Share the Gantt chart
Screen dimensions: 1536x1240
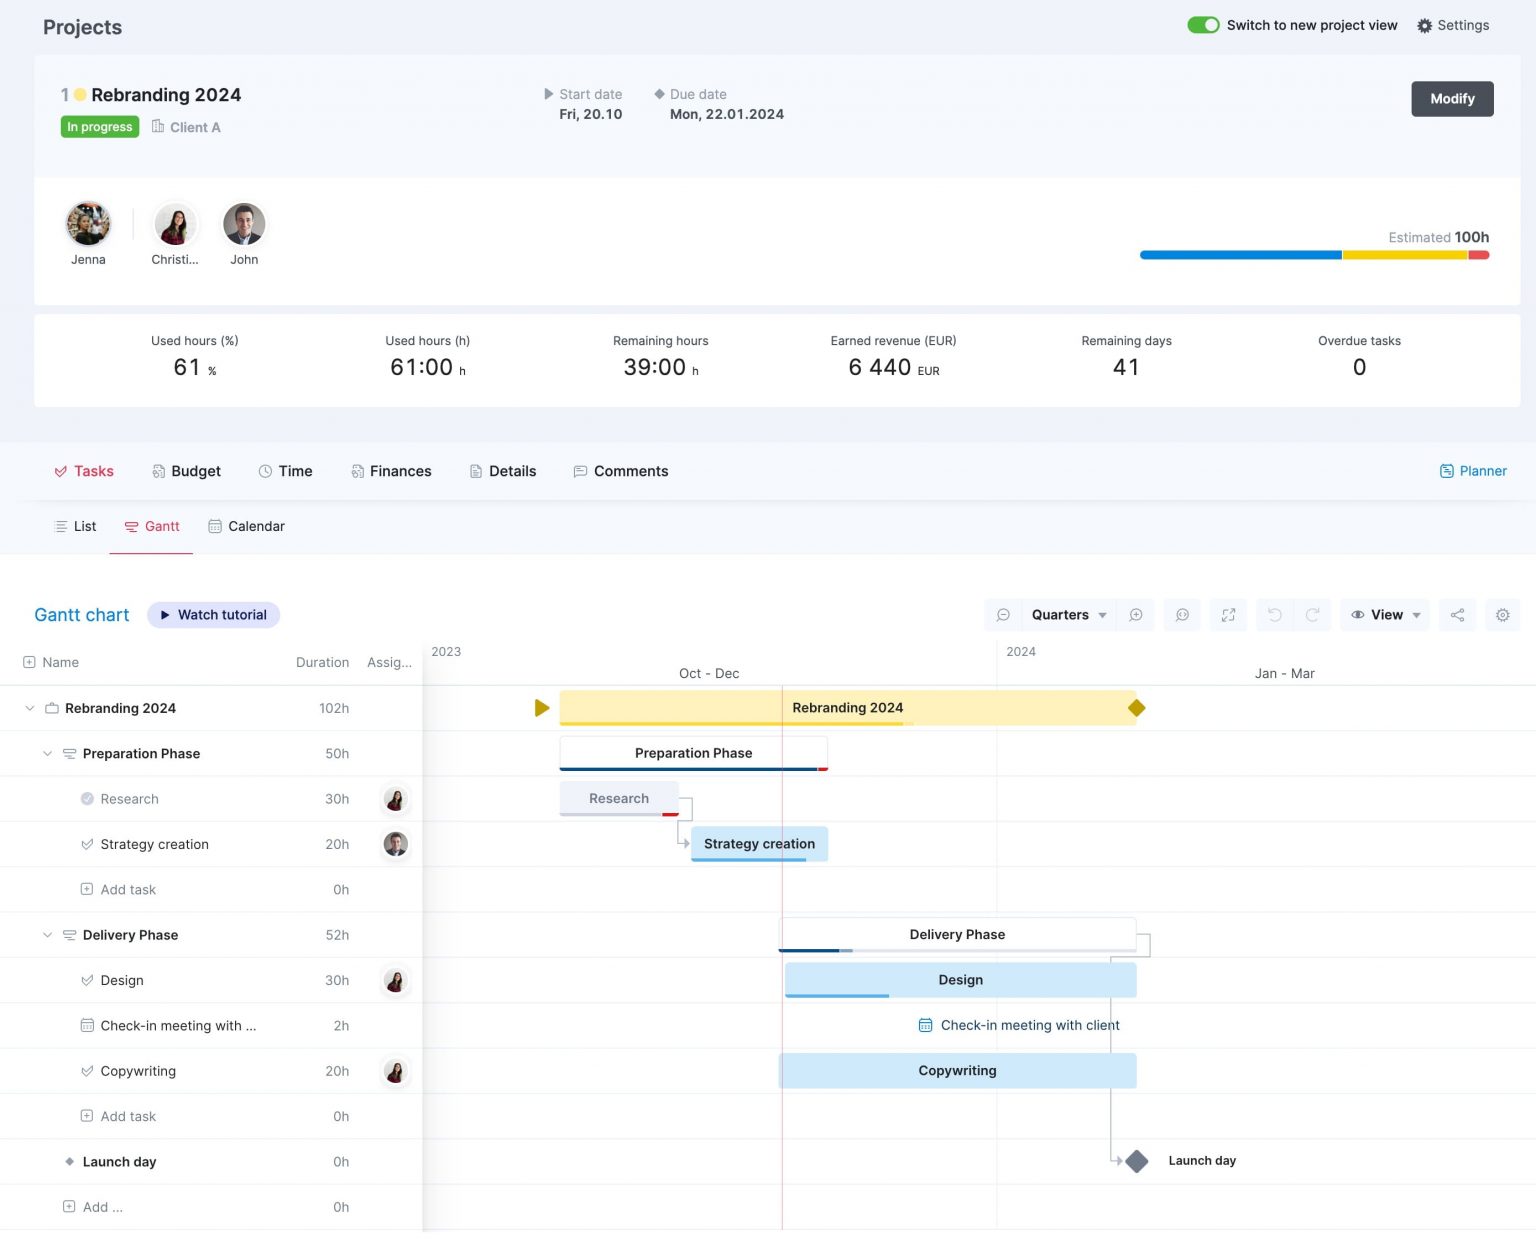pos(1457,615)
